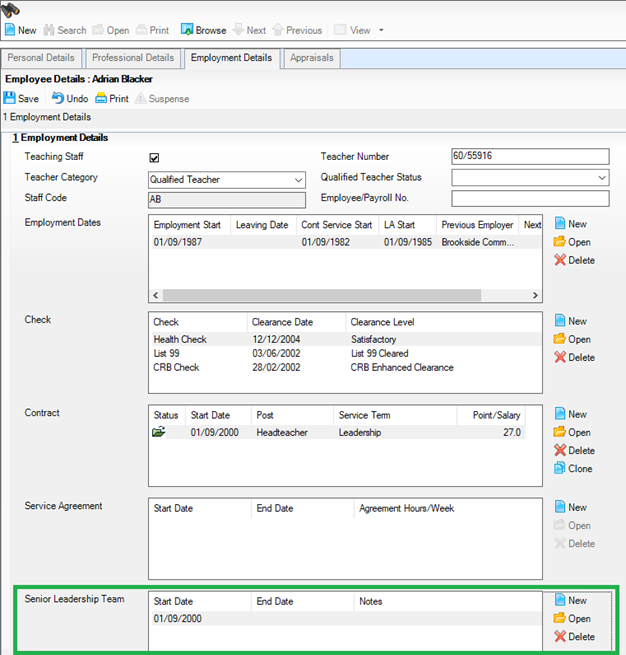
Task: Expand the Teacher Category dropdown
Action: click(299, 180)
